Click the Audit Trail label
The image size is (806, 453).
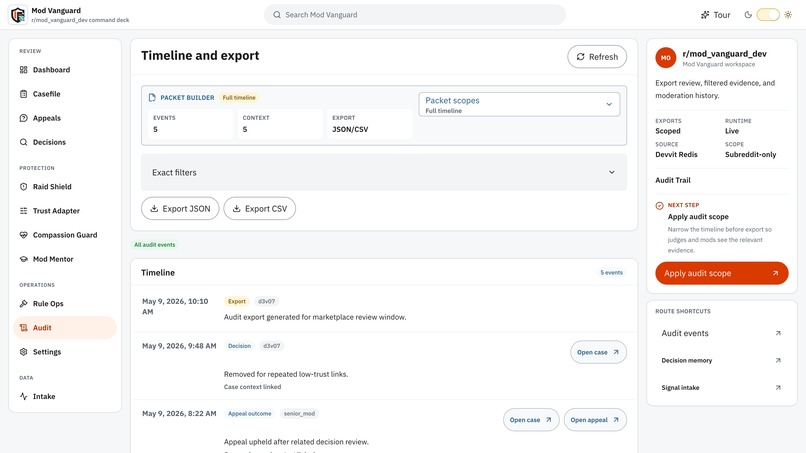point(673,180)
